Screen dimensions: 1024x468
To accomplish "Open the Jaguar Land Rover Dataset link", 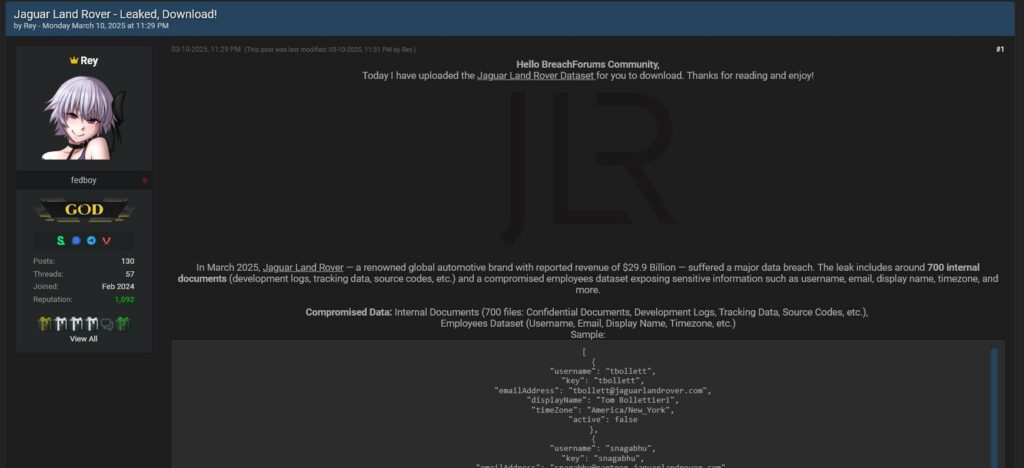I will pyautogui.click(x=536, y=76).
